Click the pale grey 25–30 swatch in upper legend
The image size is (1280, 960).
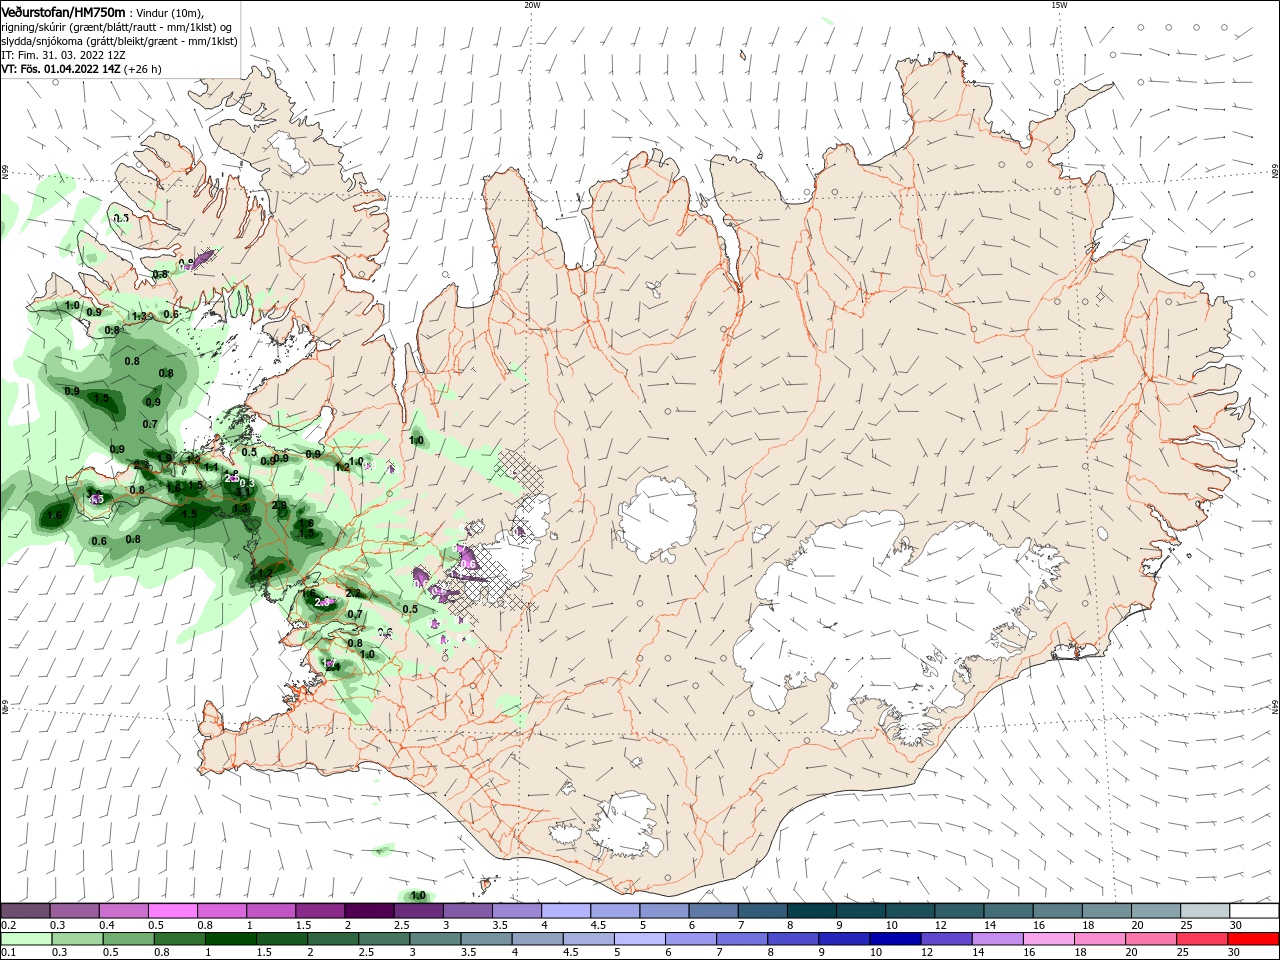tap(1205, 911)
